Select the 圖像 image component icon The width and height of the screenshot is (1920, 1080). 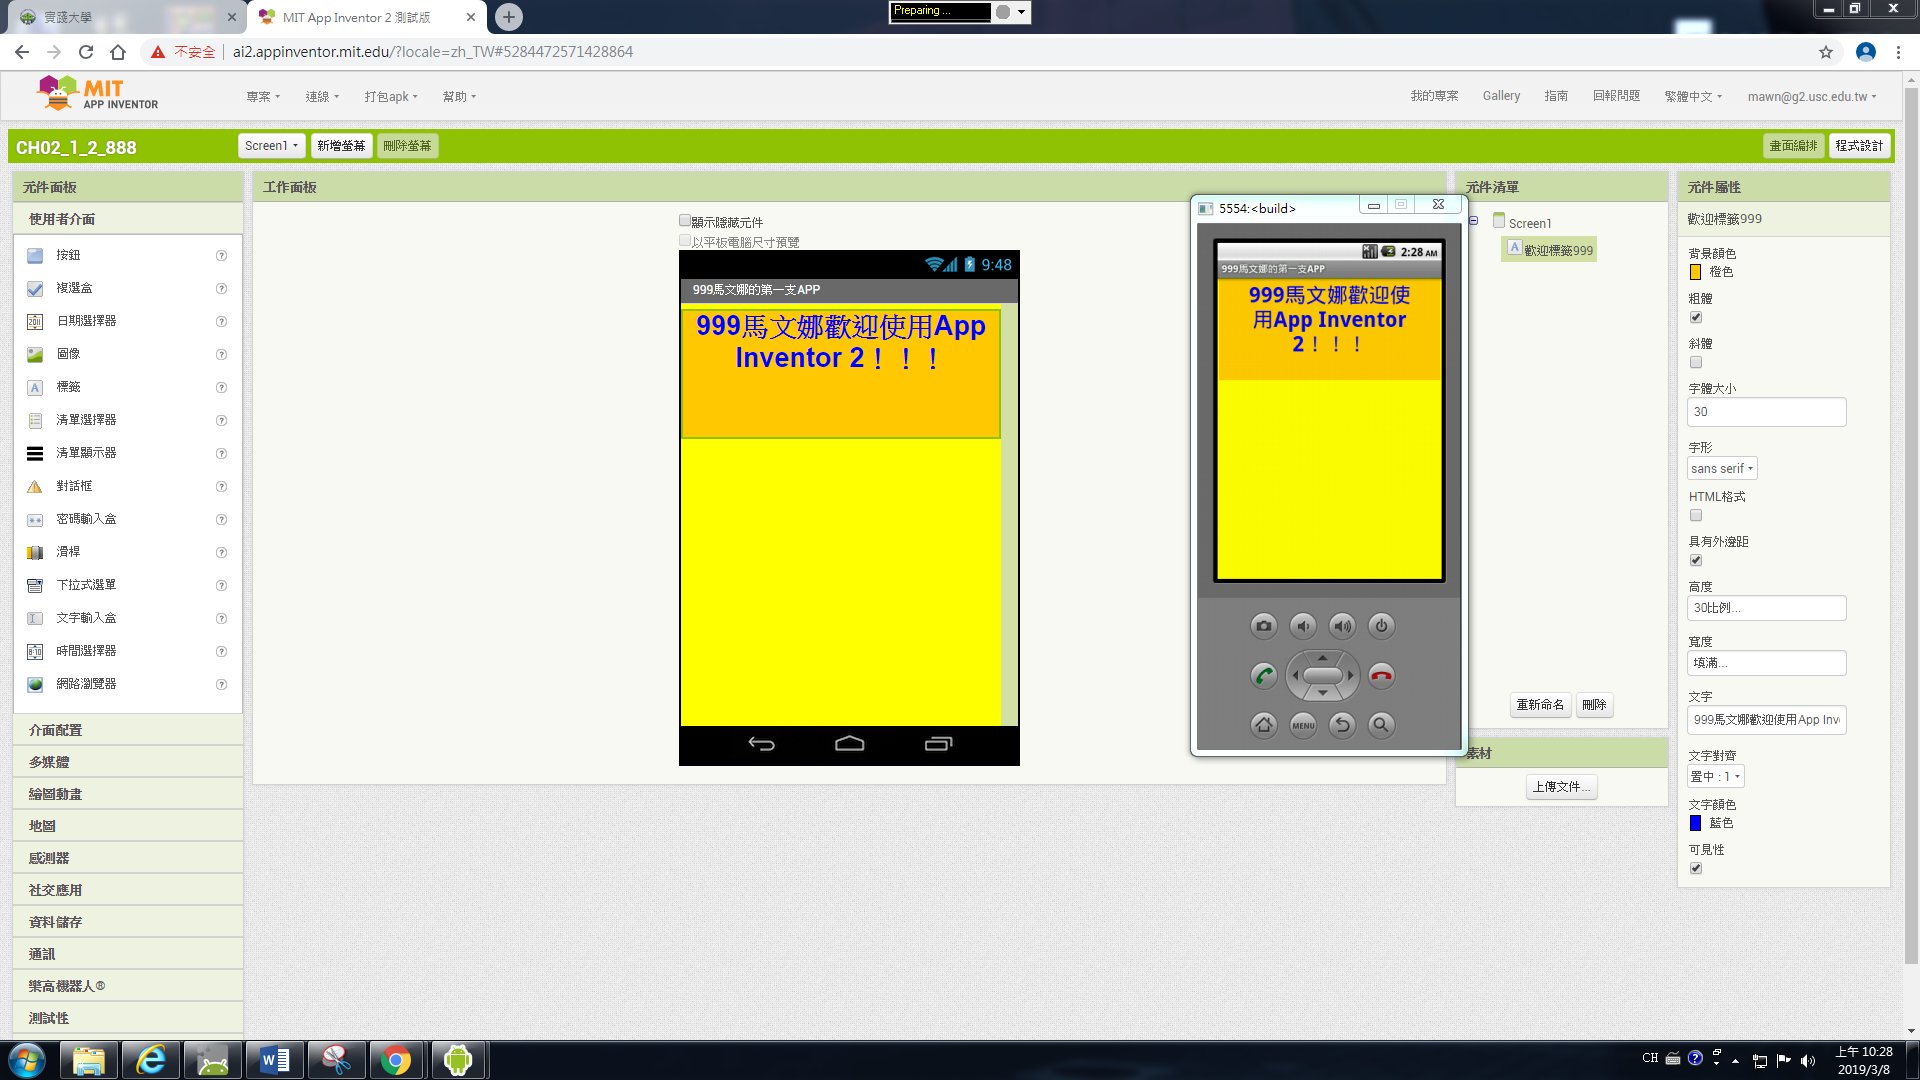(x=35, y=355)
